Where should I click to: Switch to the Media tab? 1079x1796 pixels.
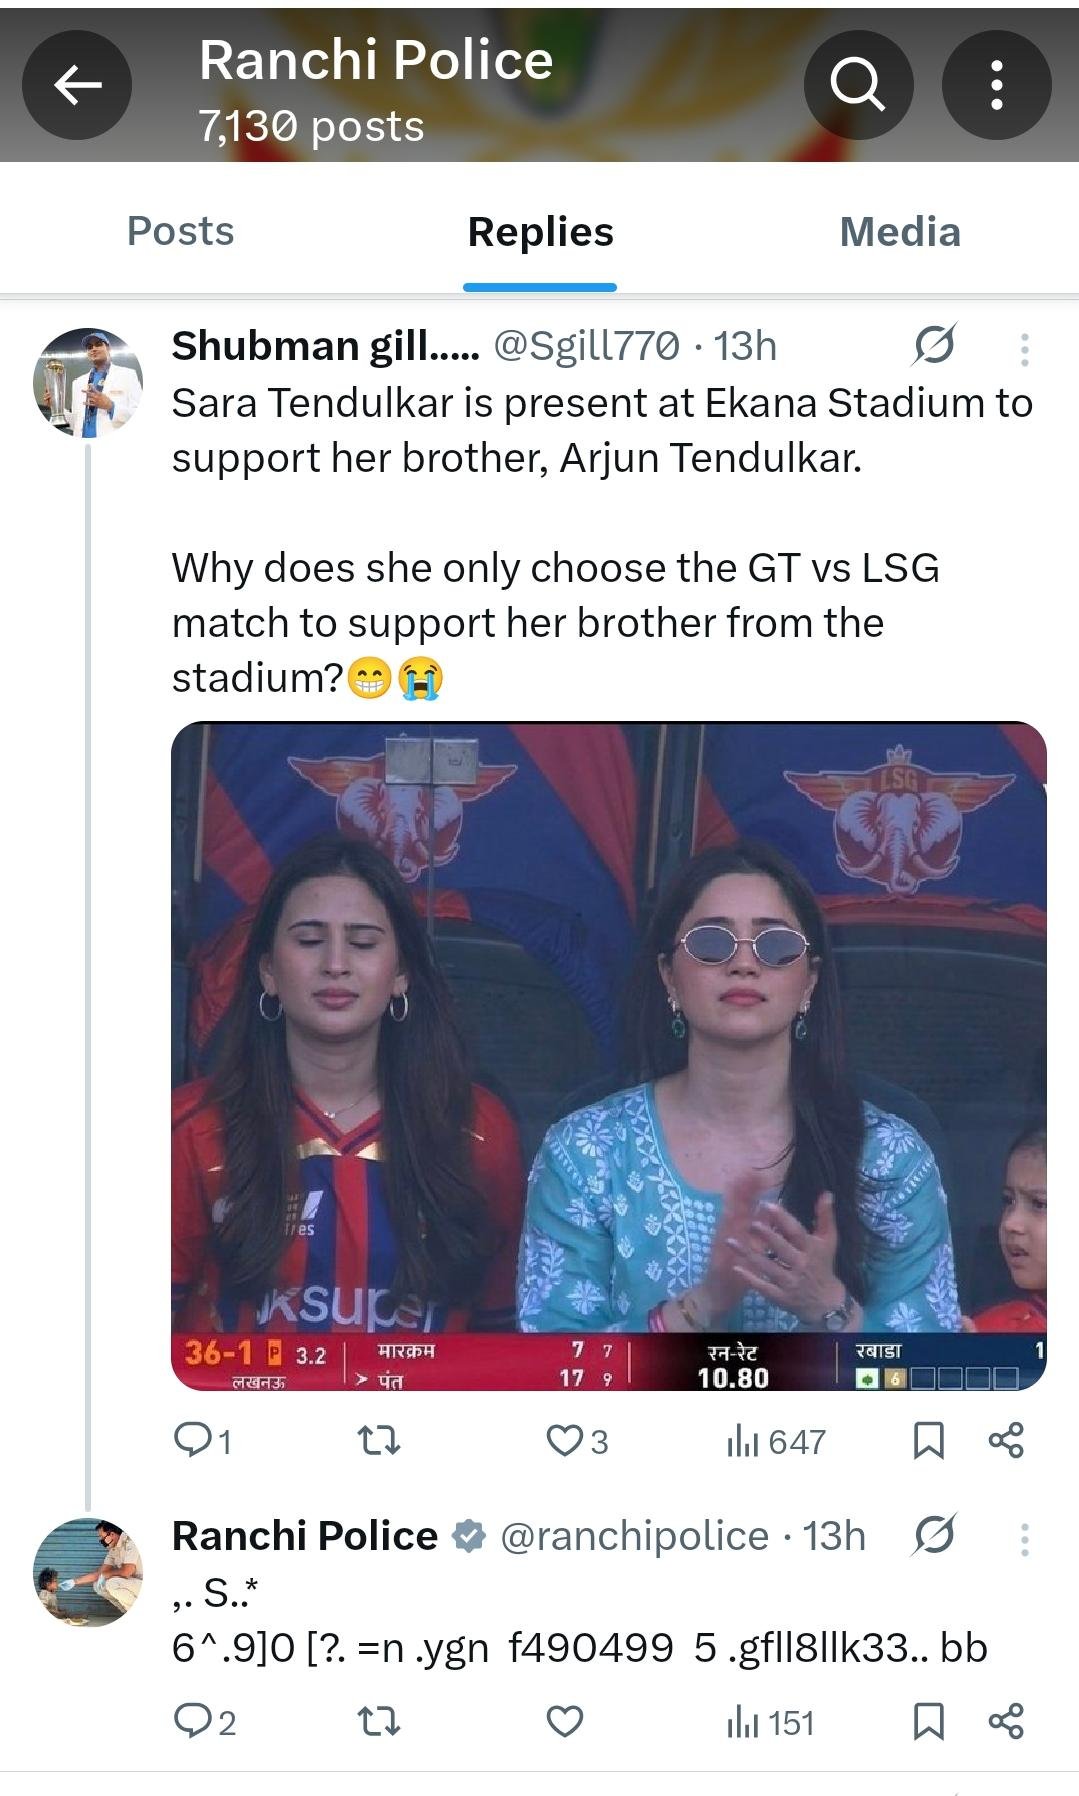(899, 231)
